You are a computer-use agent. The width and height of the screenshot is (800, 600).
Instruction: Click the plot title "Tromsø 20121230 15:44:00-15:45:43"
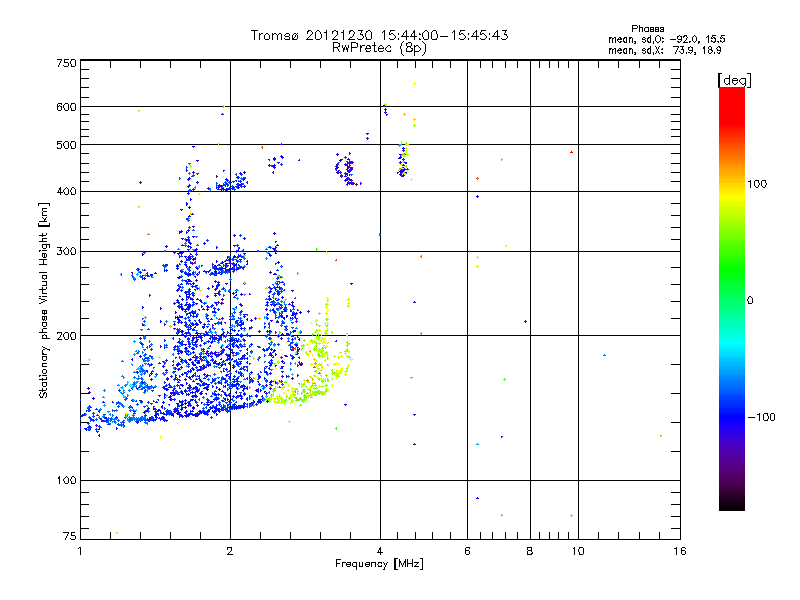379,35
